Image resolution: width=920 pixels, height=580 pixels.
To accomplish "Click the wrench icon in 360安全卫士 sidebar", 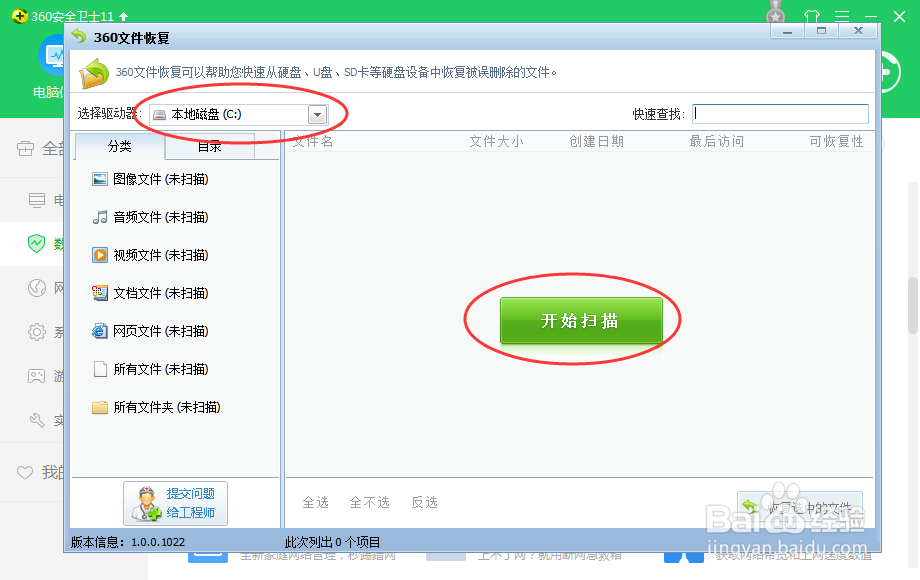I will 36,420.
